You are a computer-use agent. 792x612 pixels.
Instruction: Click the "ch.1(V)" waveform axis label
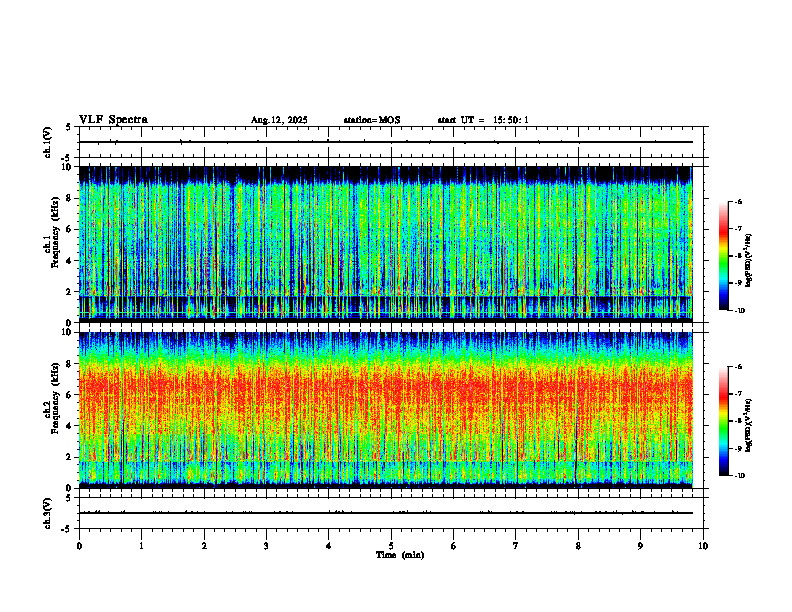[x=47, y=142]
